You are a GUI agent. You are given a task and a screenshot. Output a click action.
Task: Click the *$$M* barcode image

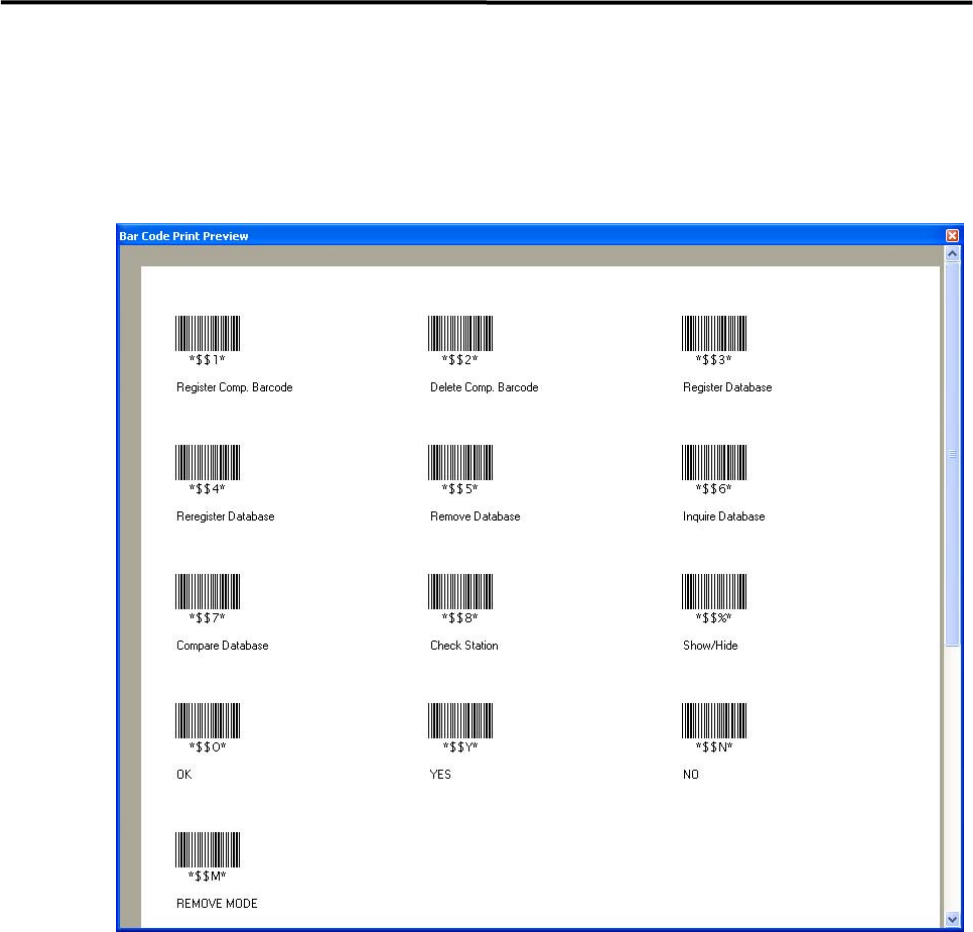207,849
